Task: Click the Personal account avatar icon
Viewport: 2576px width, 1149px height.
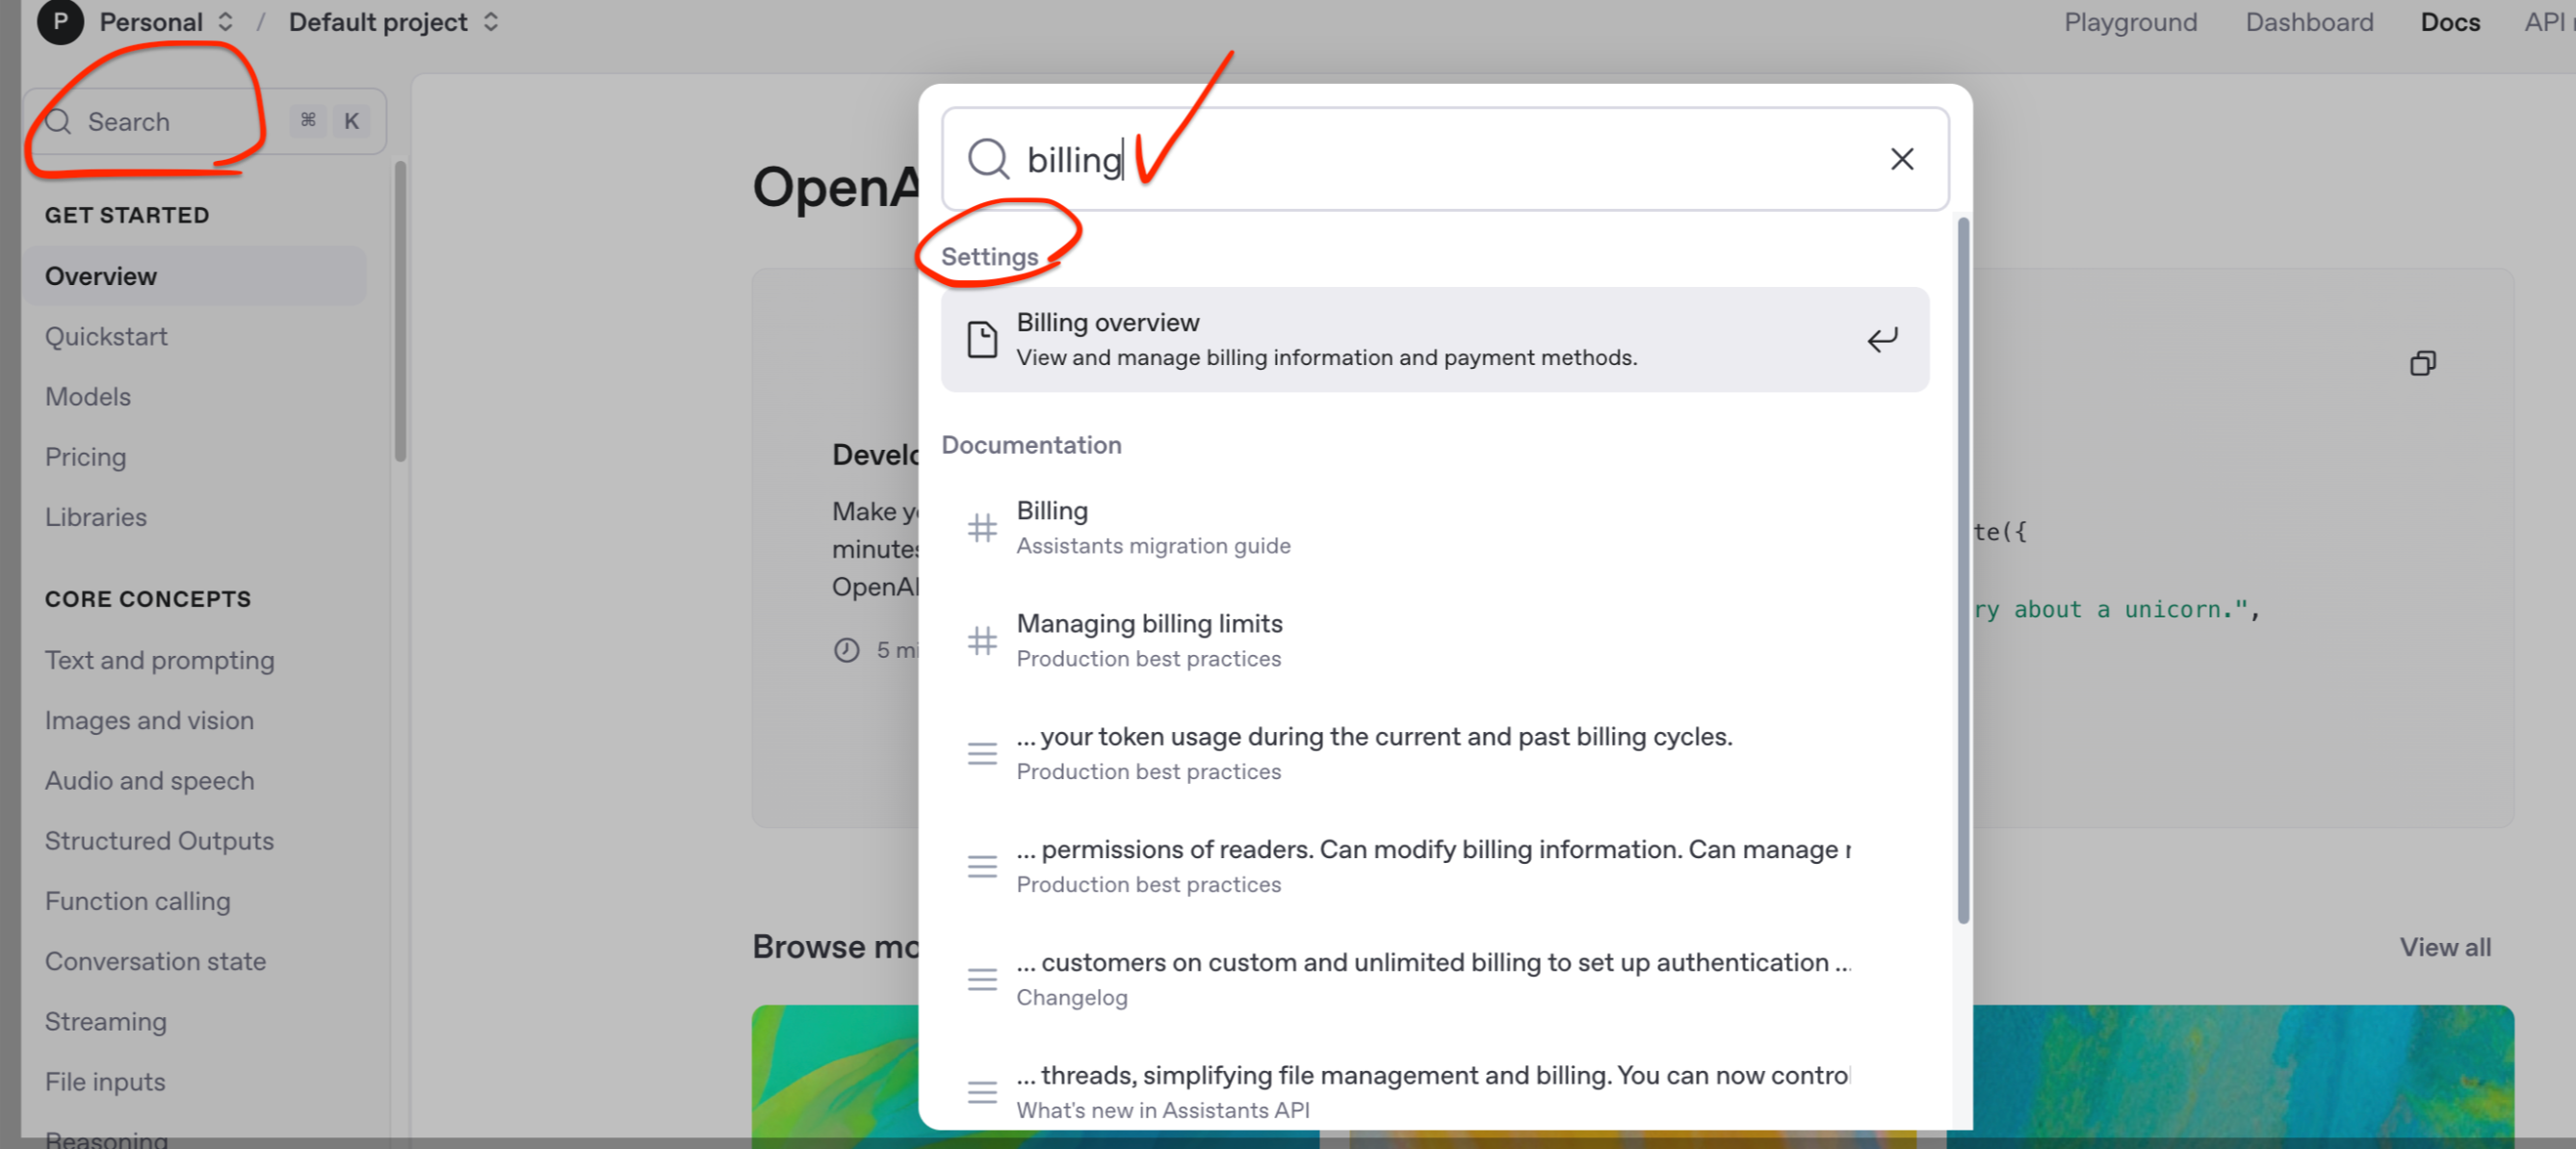Action: (x=60, y=22)
